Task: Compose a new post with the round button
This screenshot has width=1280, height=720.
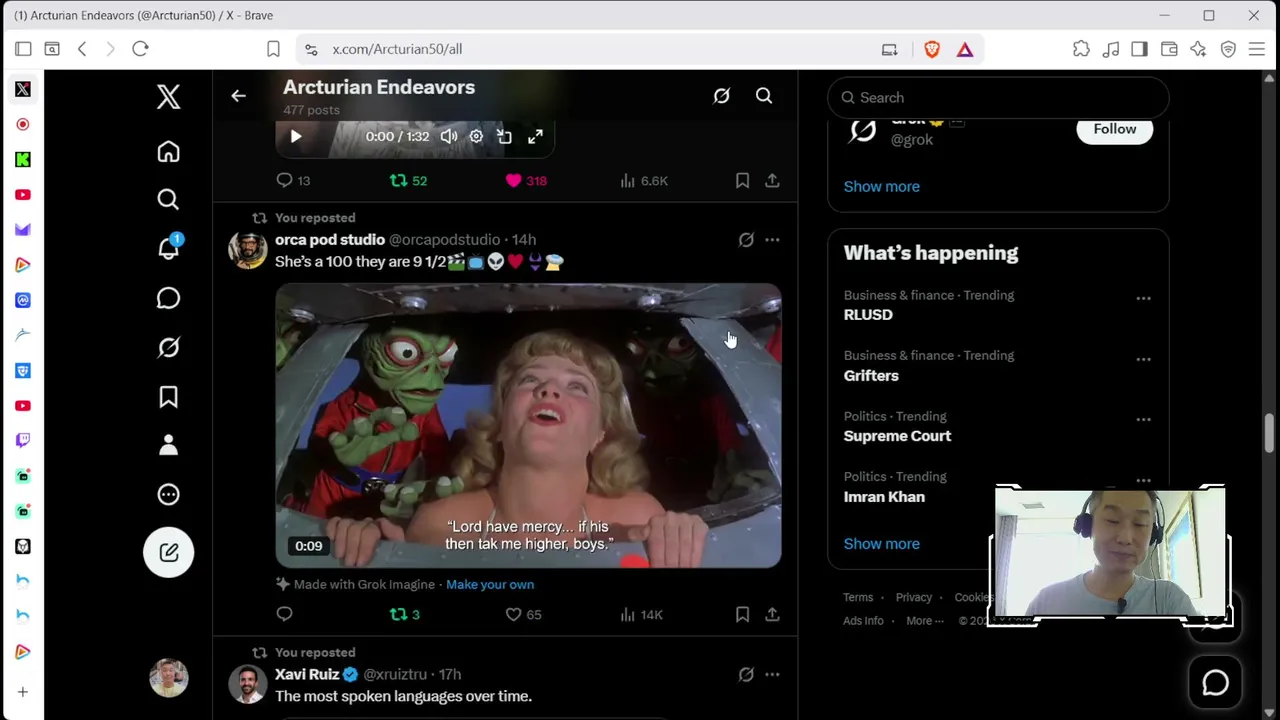Action: pyautogui.click(x=168, y=552)
